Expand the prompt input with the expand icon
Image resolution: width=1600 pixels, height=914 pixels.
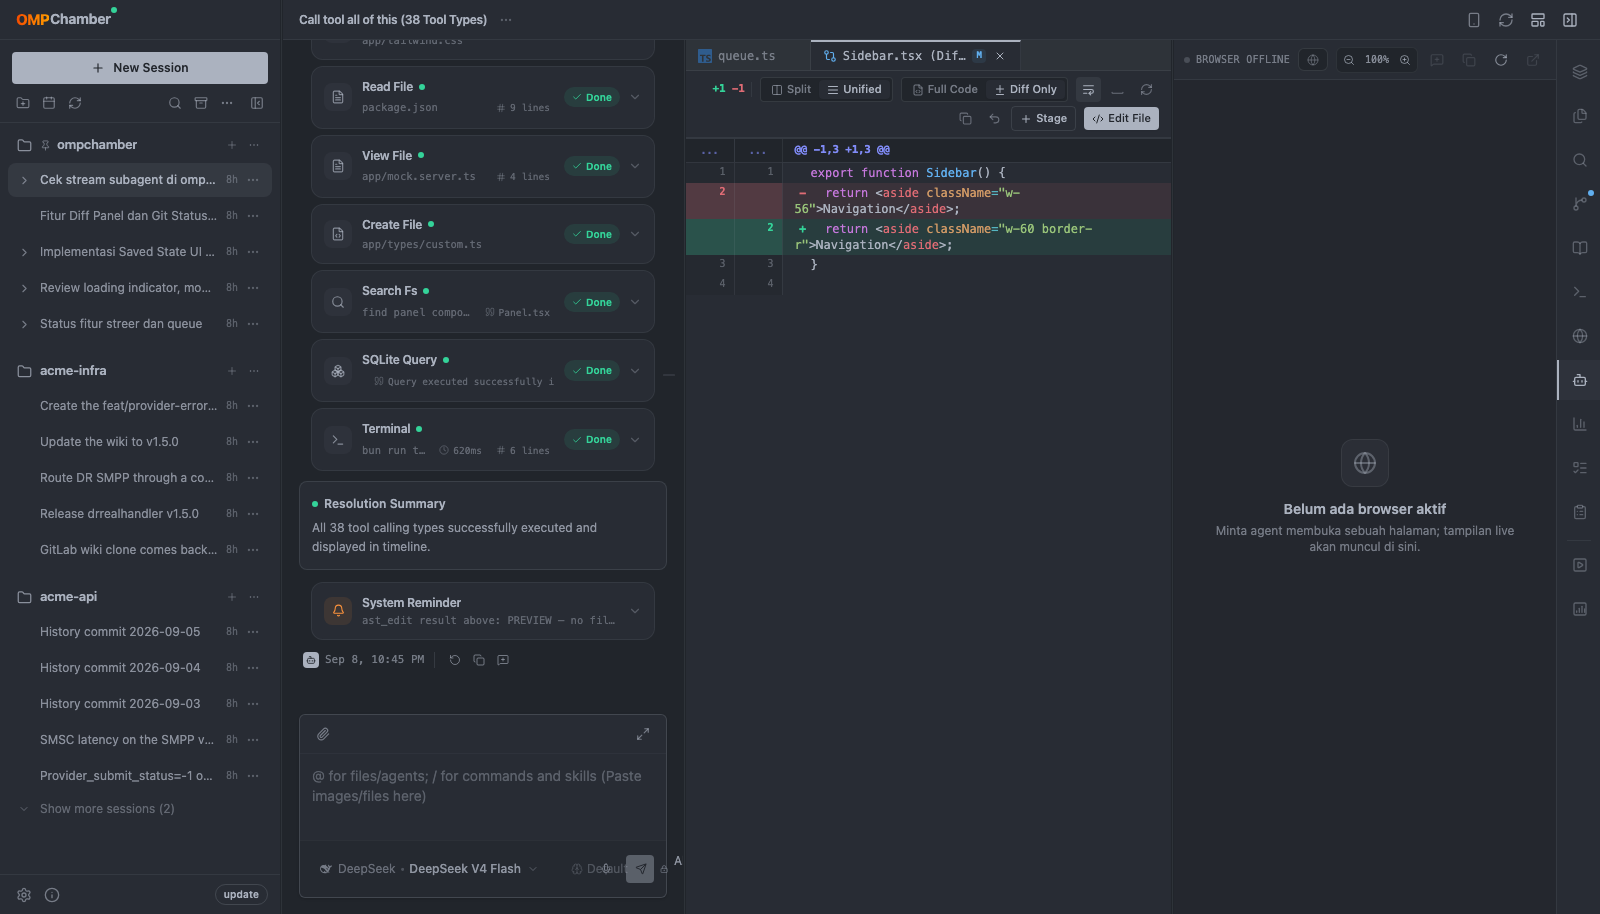tap(643, 734)
